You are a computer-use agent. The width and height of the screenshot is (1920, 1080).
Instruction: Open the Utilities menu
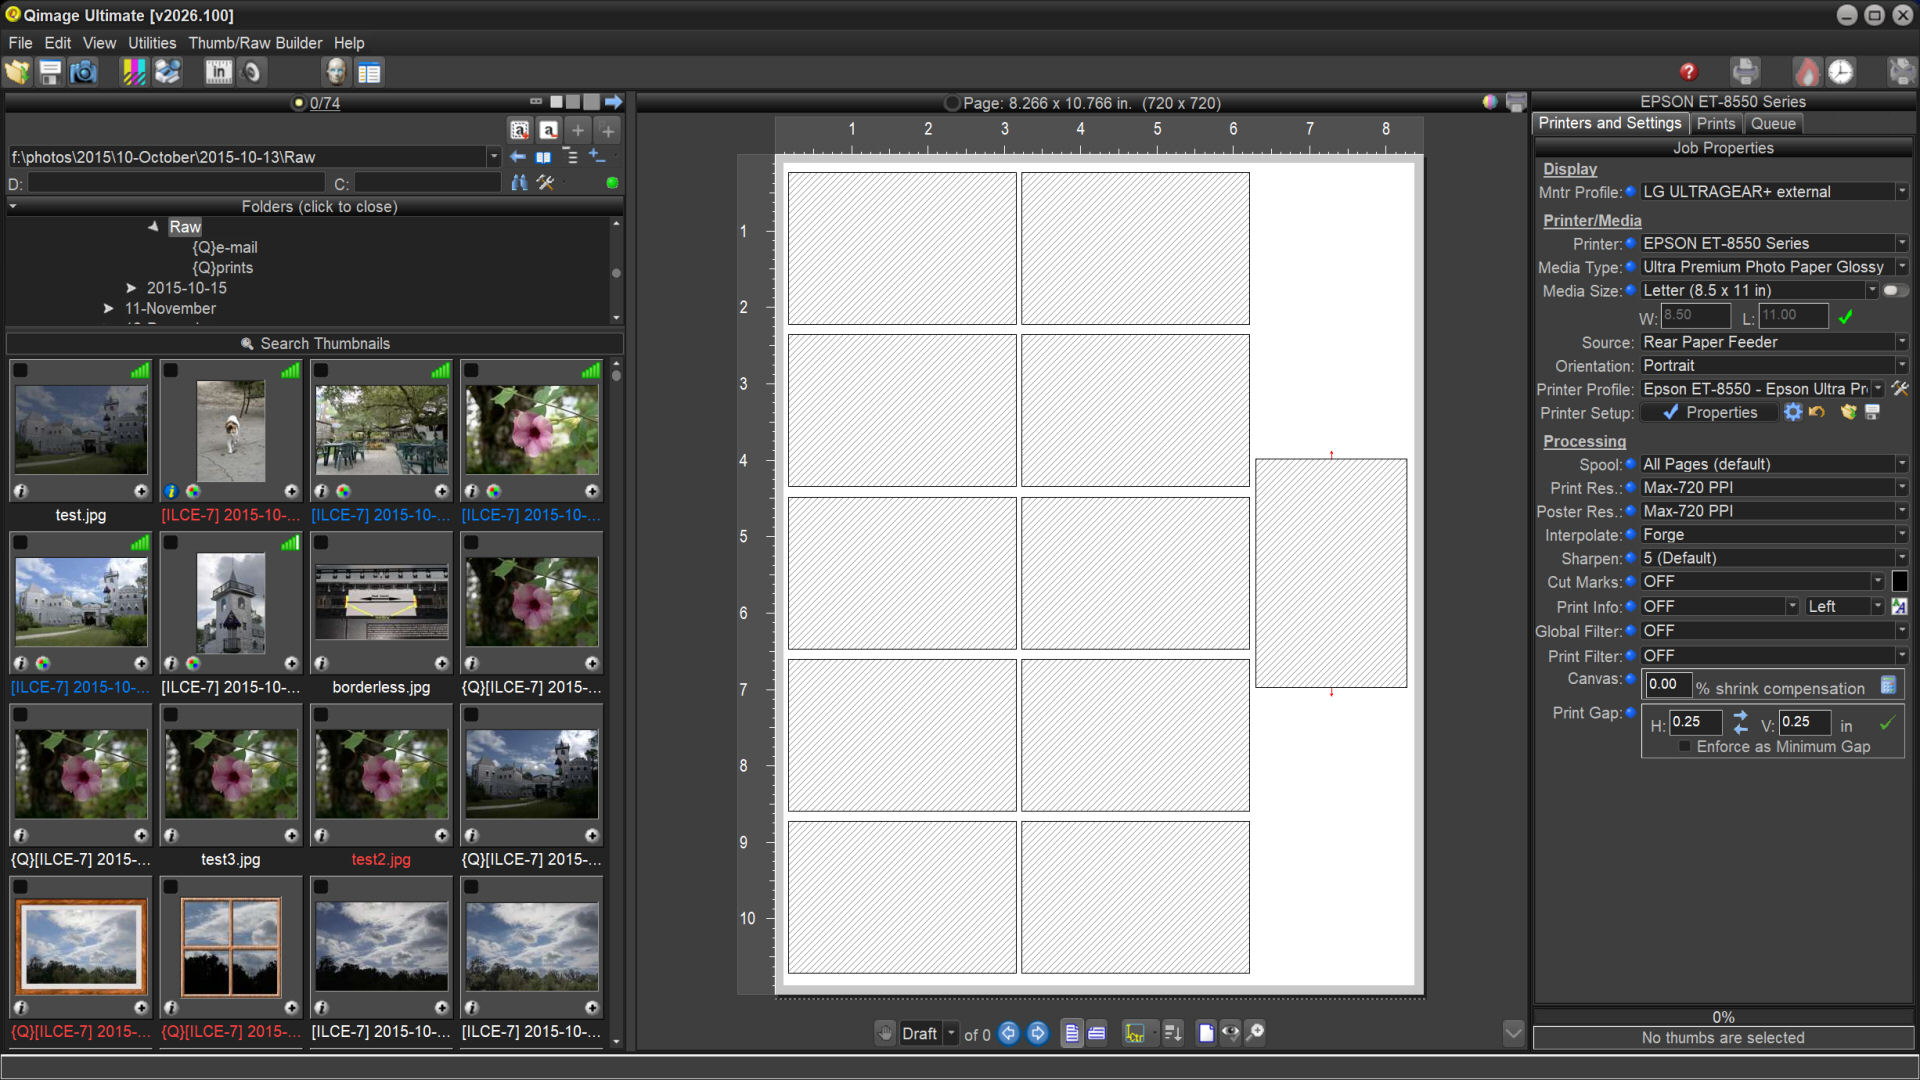tap(151, 43)
